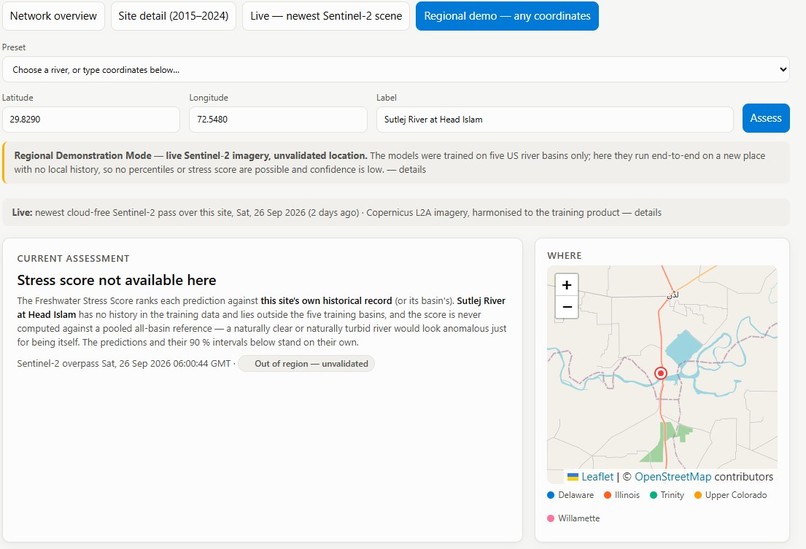Click the blue Delaware legend dot
Viewport: 806px width, 549px height.
point(551,495)
